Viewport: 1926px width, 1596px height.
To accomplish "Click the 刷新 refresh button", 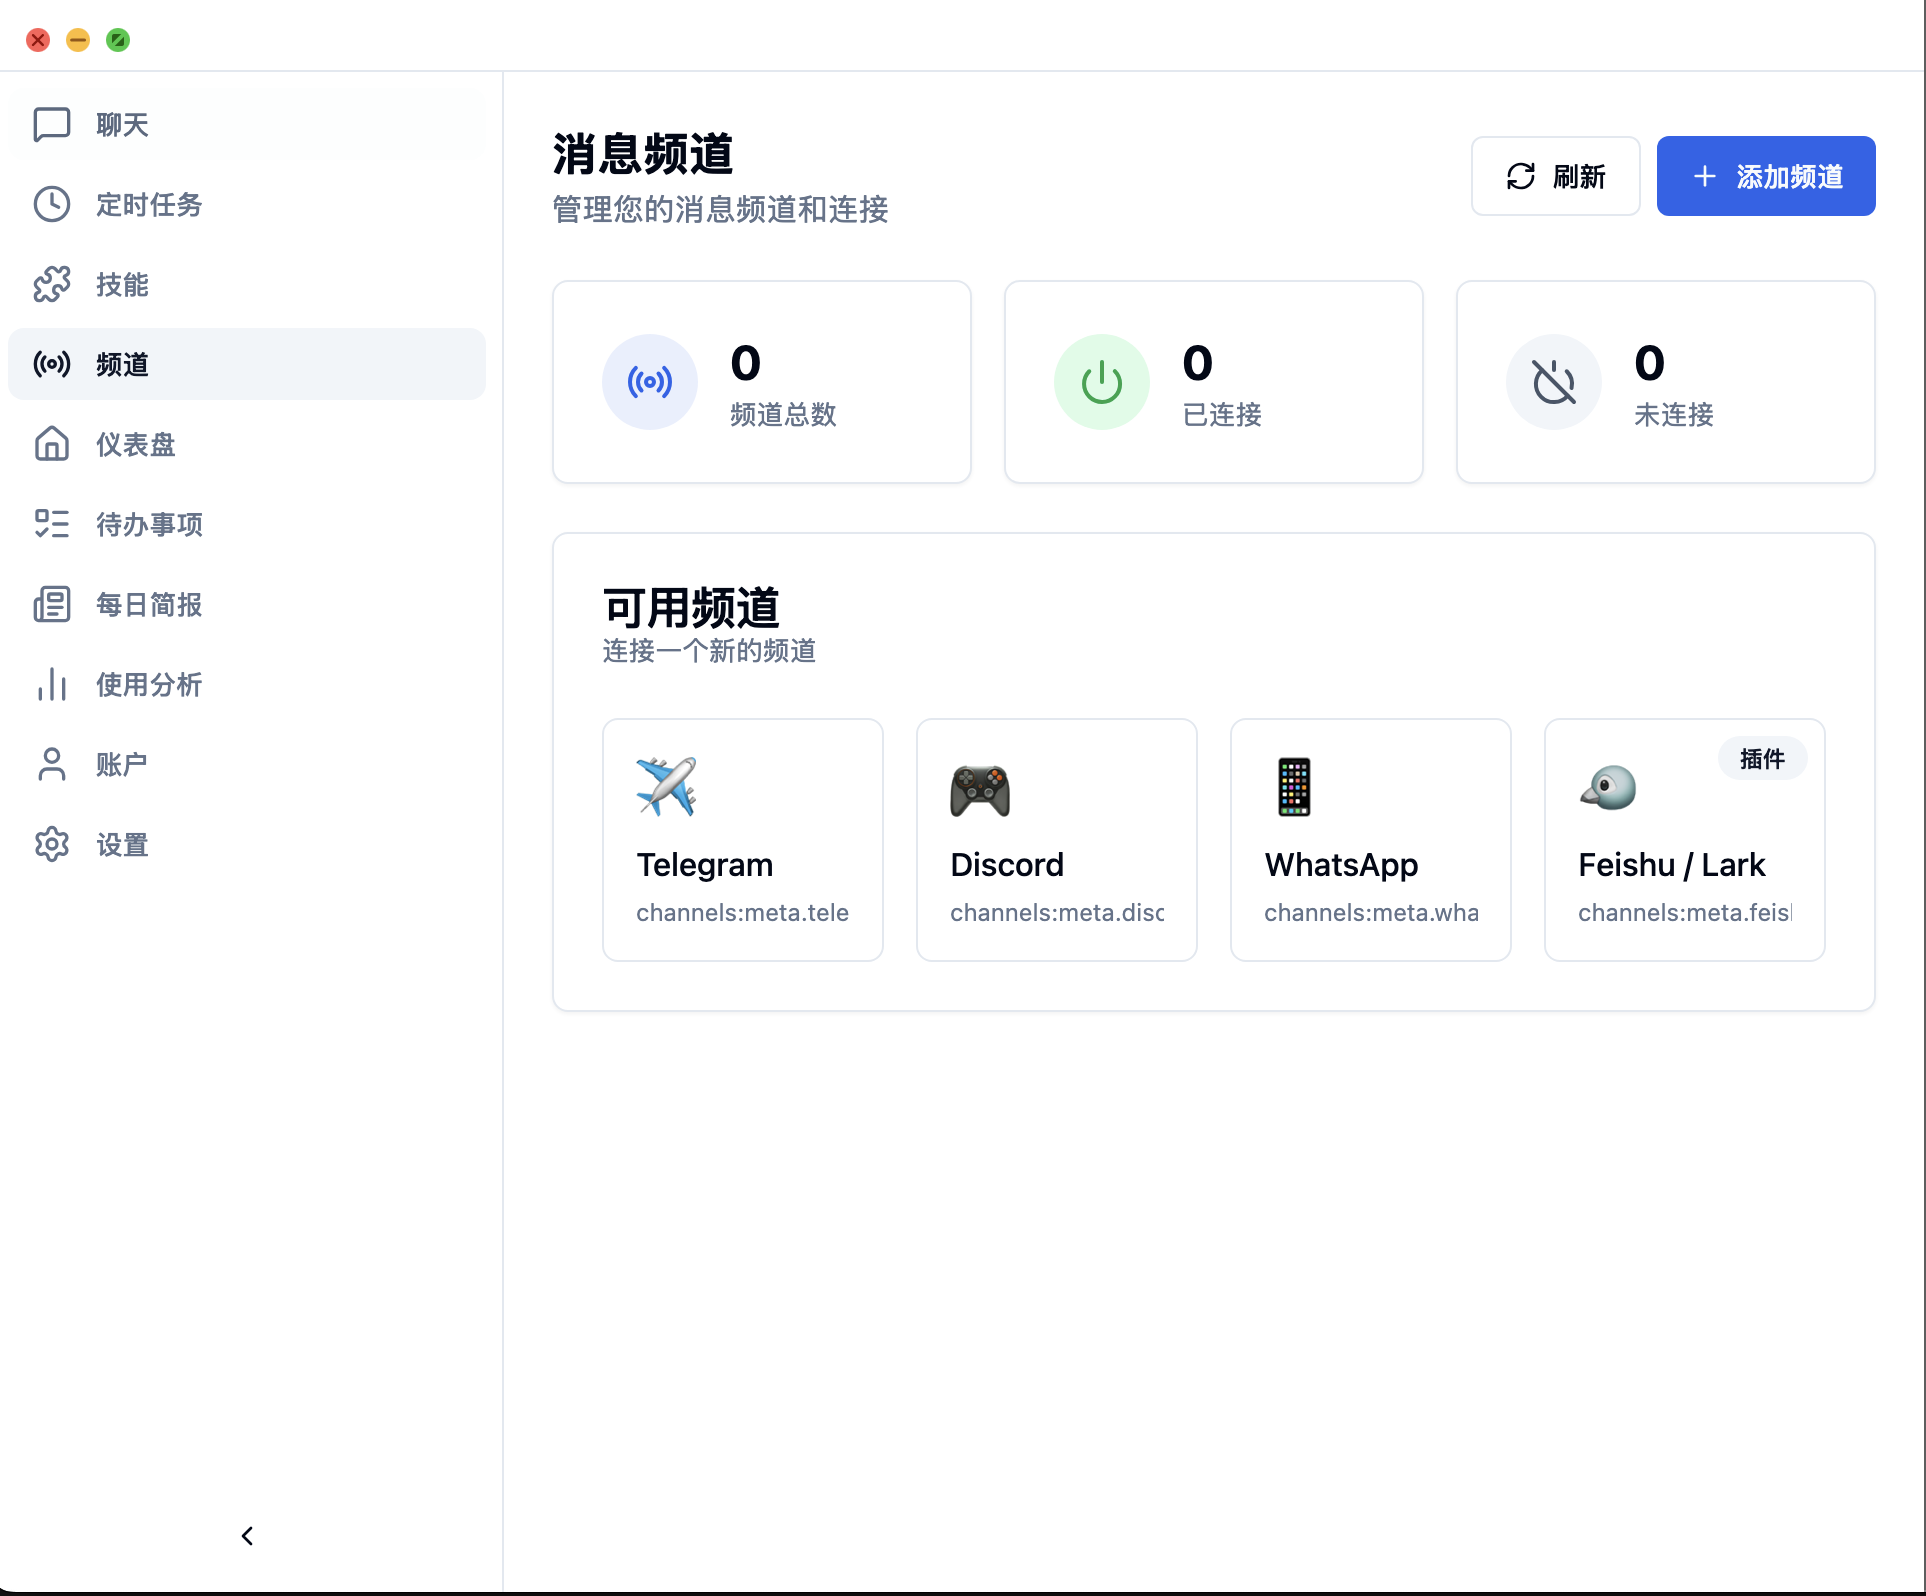I will [1555, 176].
